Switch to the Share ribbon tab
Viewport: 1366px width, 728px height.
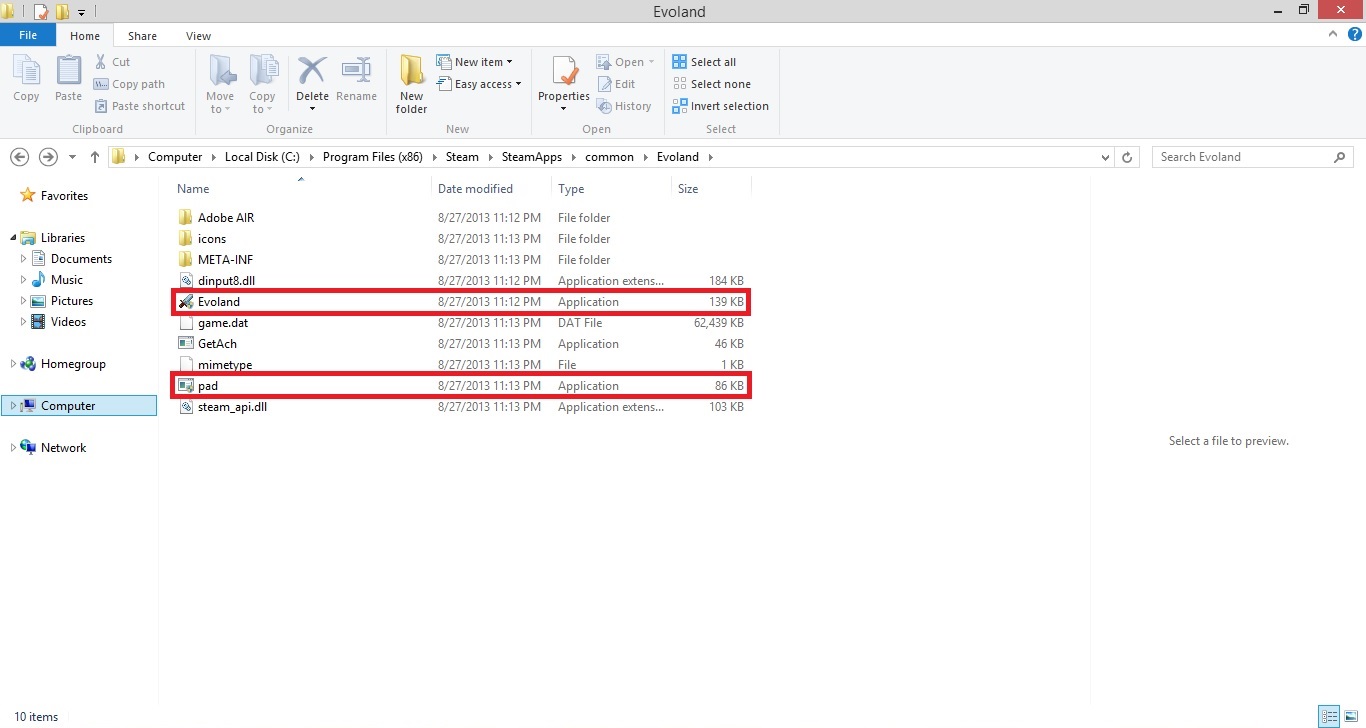coord(142,36)
